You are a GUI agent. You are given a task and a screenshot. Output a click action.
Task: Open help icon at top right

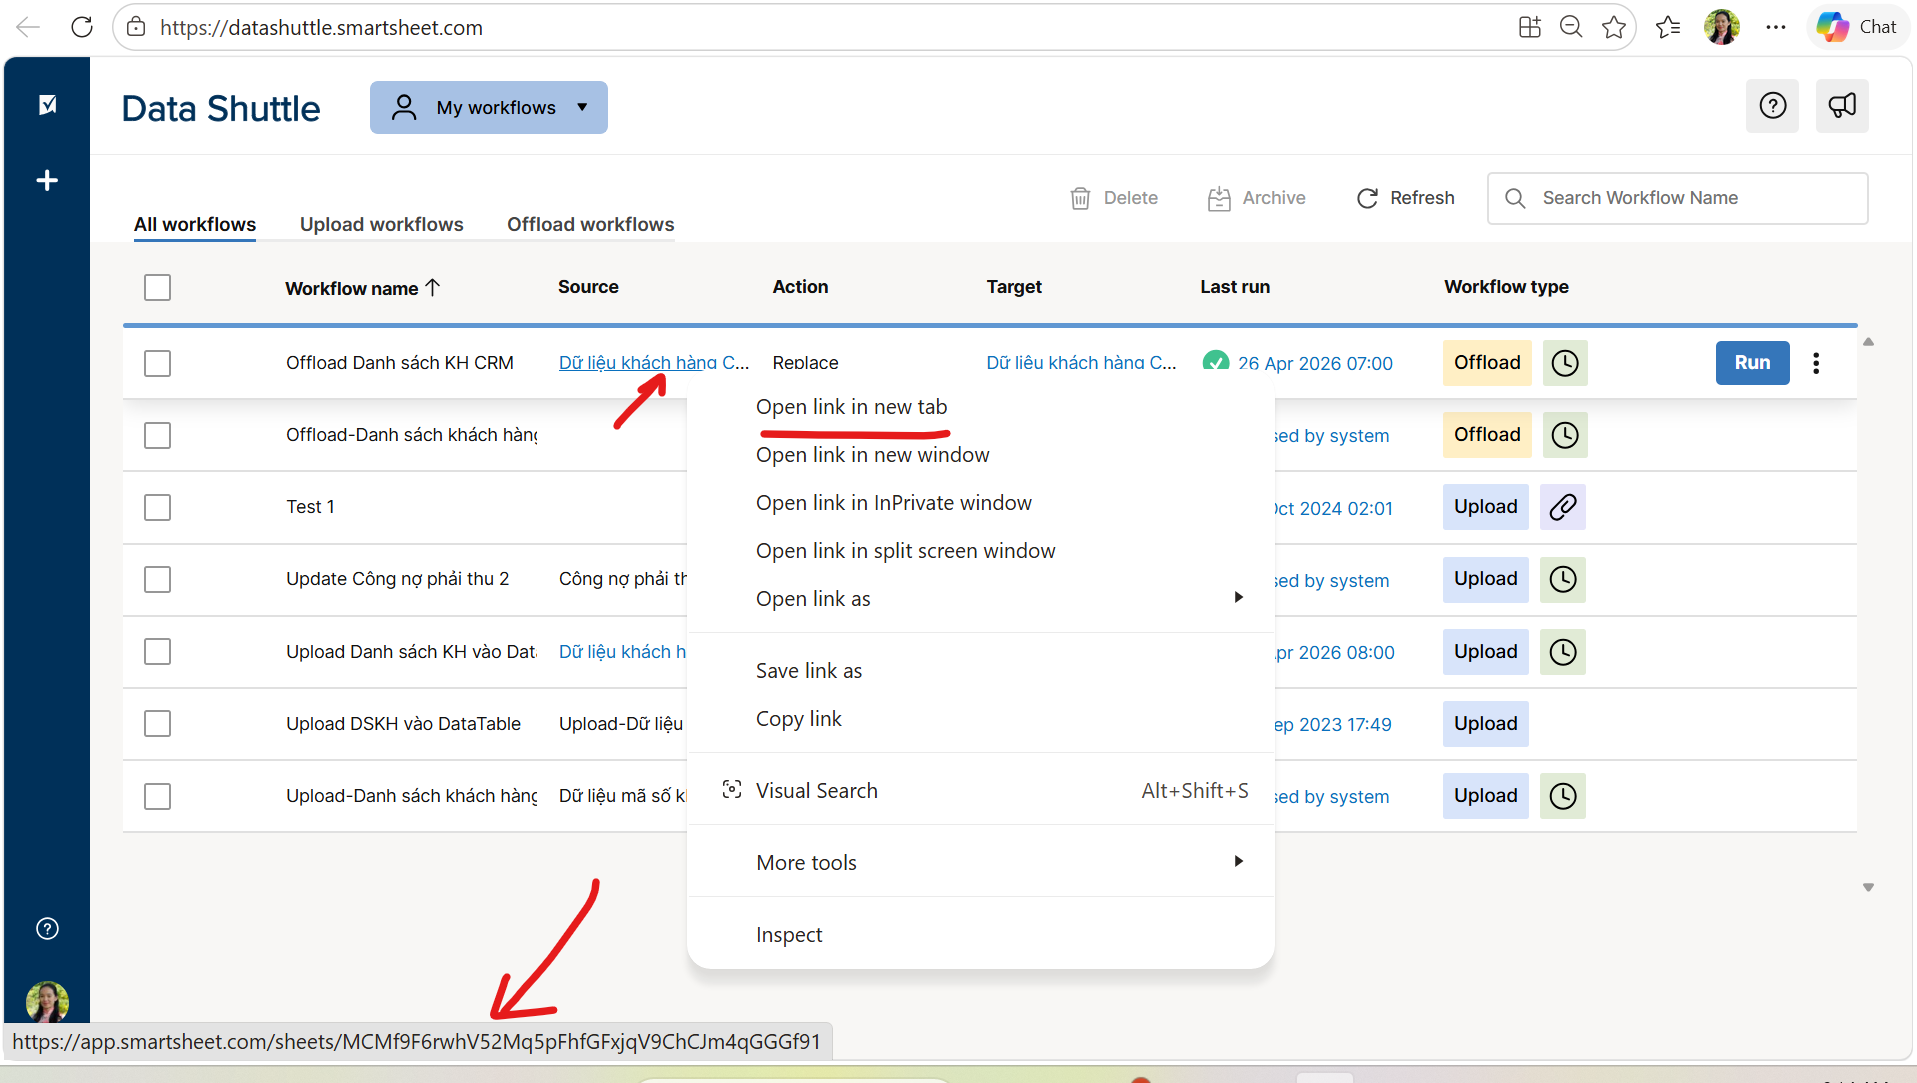(1772, 106)
